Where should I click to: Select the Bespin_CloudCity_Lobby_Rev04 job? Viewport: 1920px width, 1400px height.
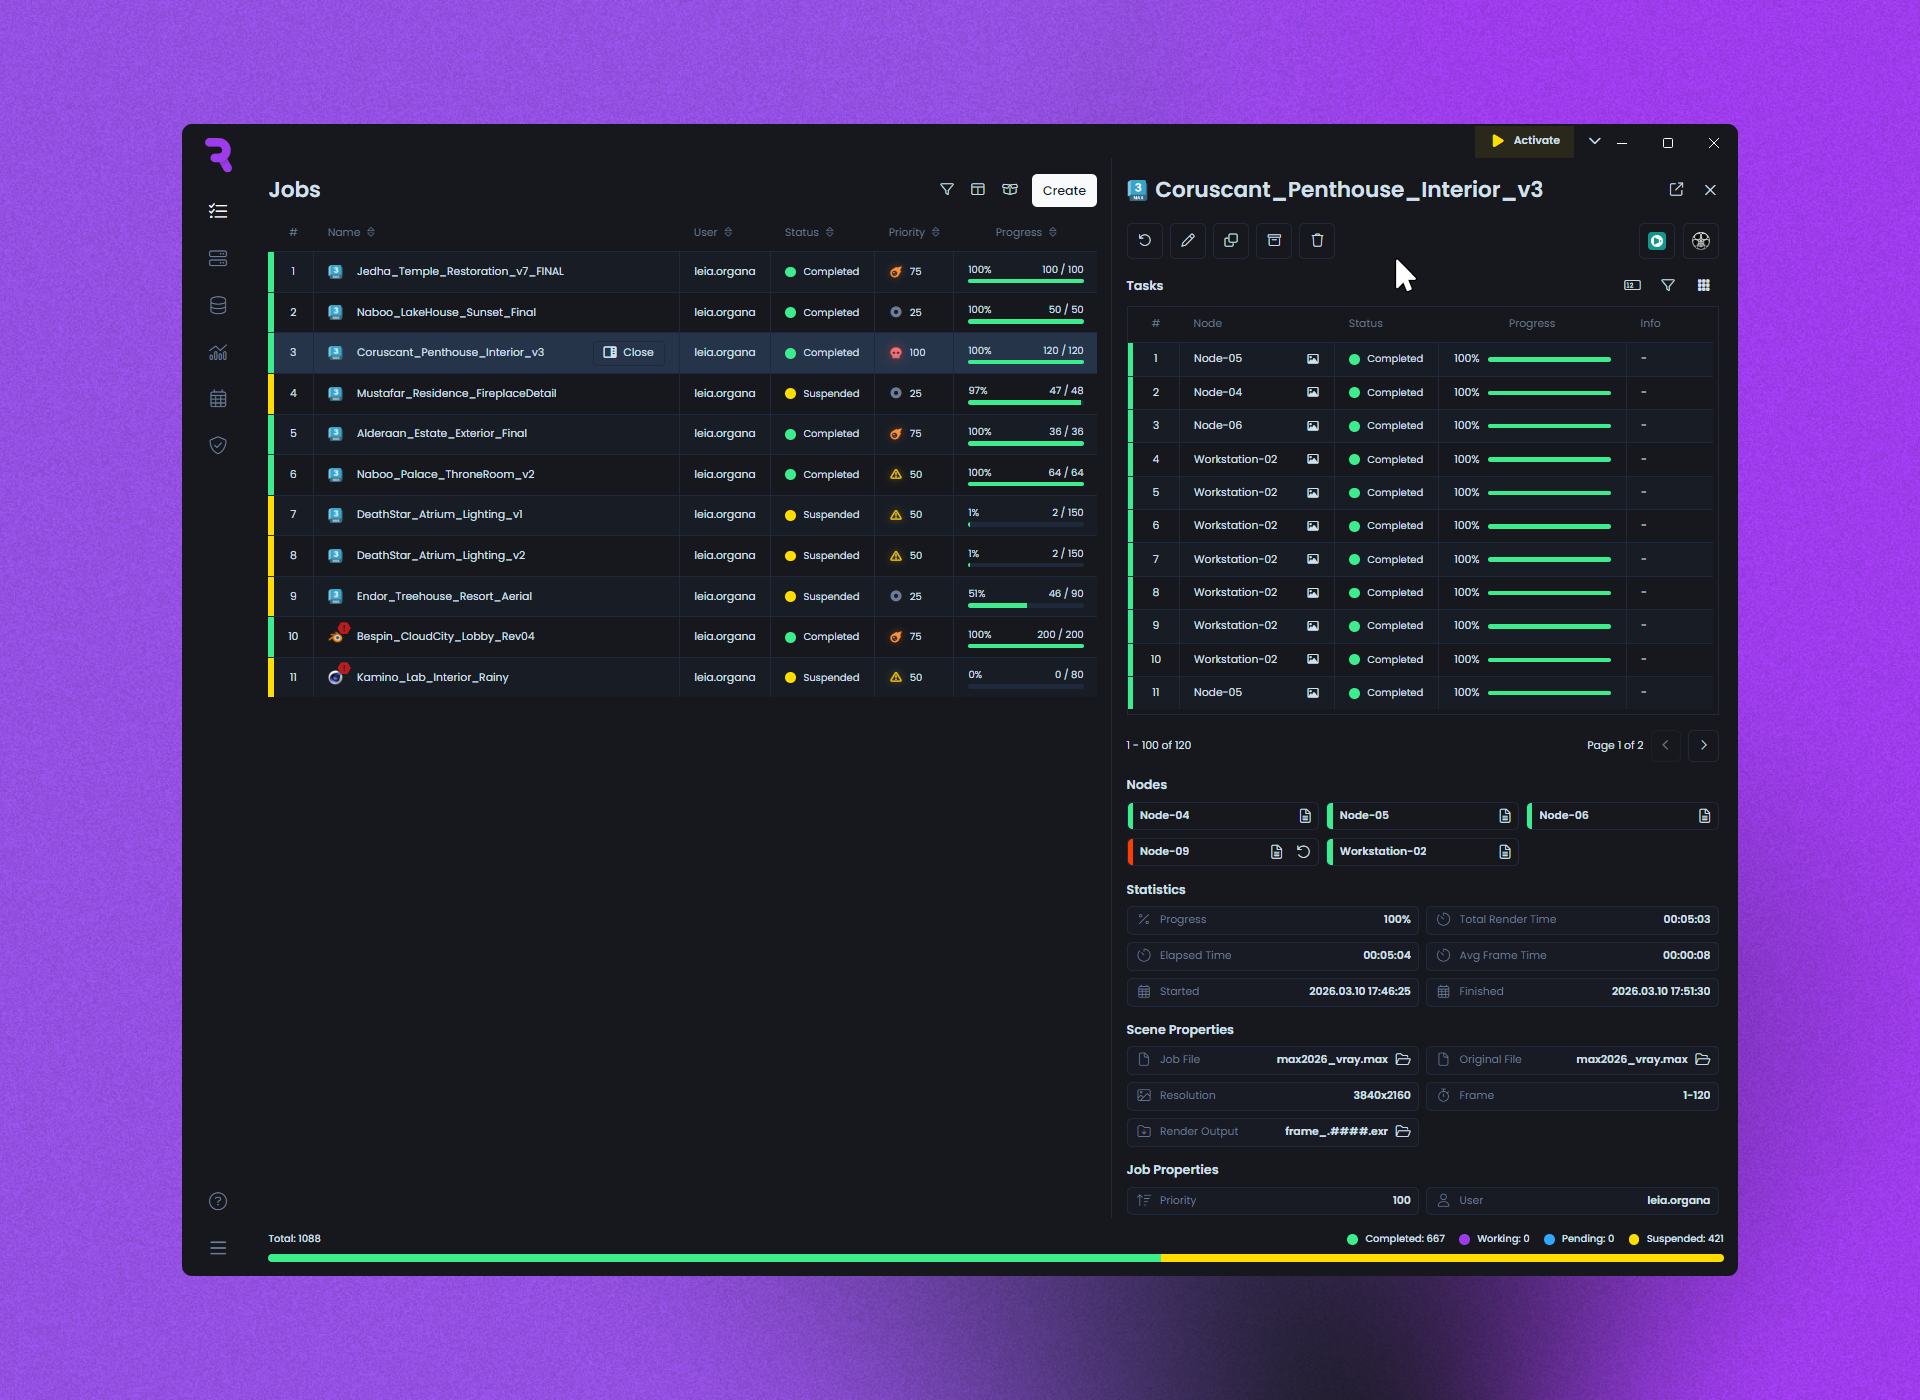tap(682, 636)
